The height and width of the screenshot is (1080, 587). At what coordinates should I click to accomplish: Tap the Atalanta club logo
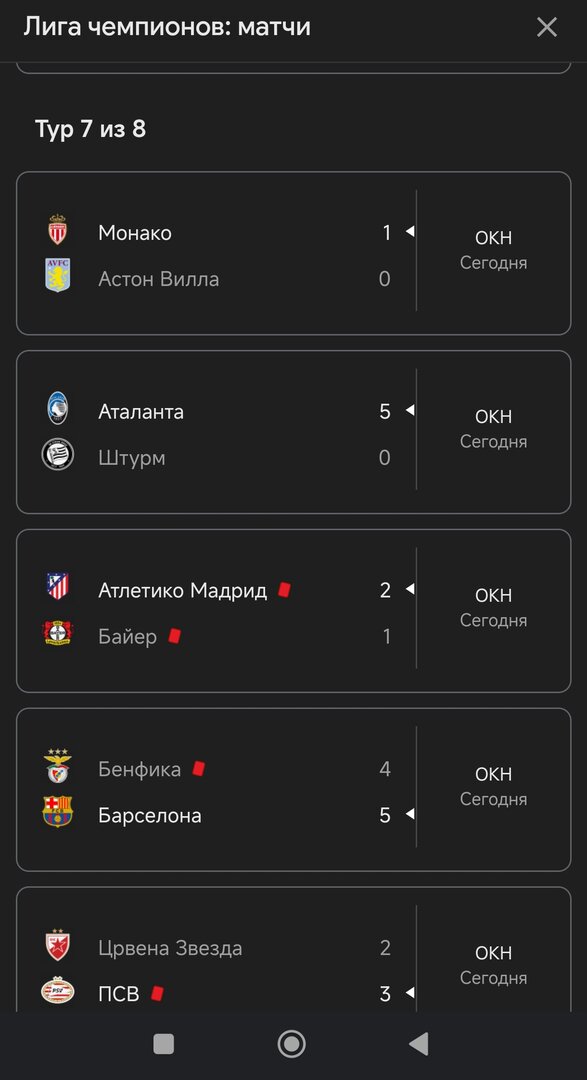pos(58,408)
